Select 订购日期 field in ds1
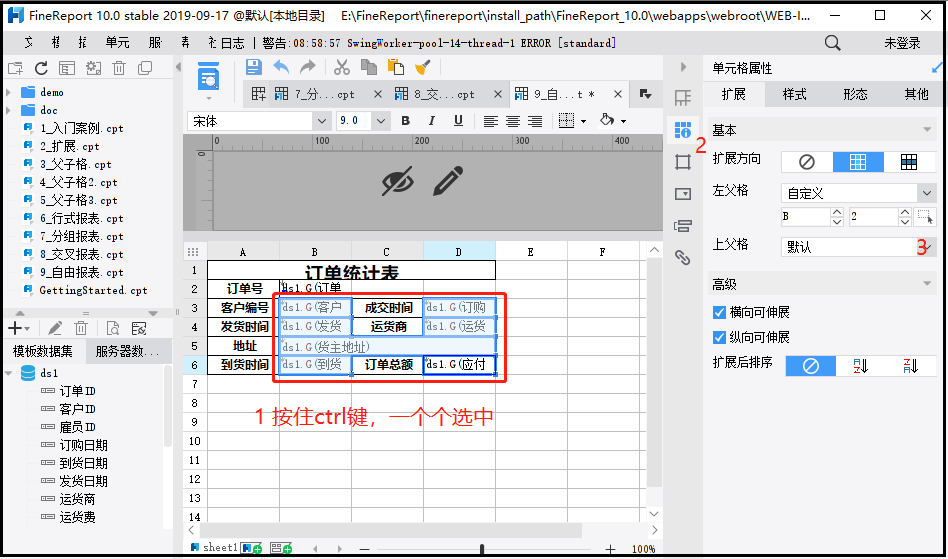The image size is (948, 559). [83, 445]
